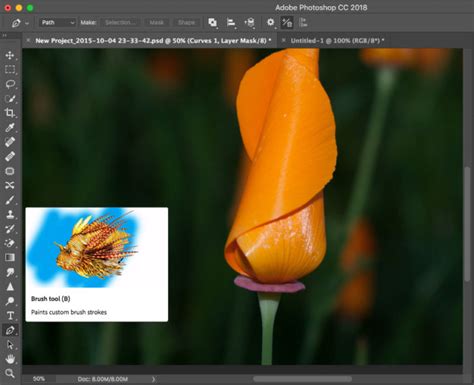The width and height of the screenshot is (474, 385).
Task: Select the Zoom tool
Action: pos(10,373)
